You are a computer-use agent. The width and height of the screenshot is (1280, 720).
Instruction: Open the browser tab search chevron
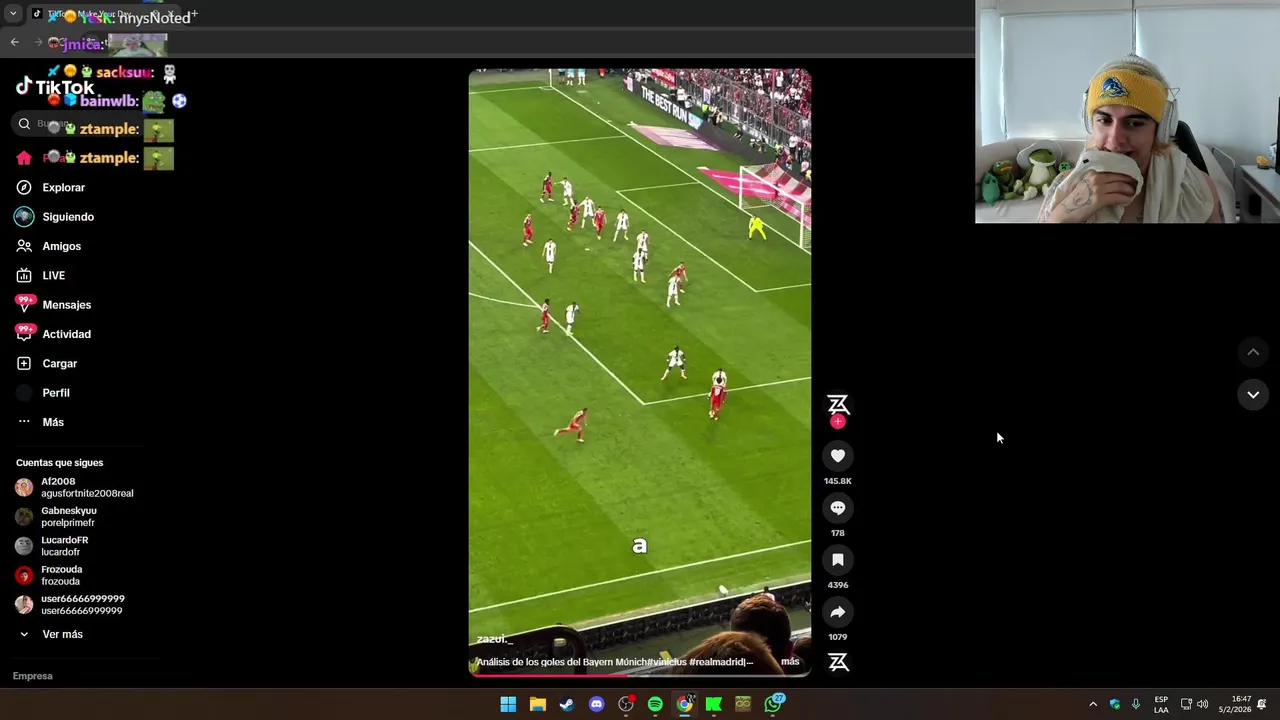click(x=13, y=14)
